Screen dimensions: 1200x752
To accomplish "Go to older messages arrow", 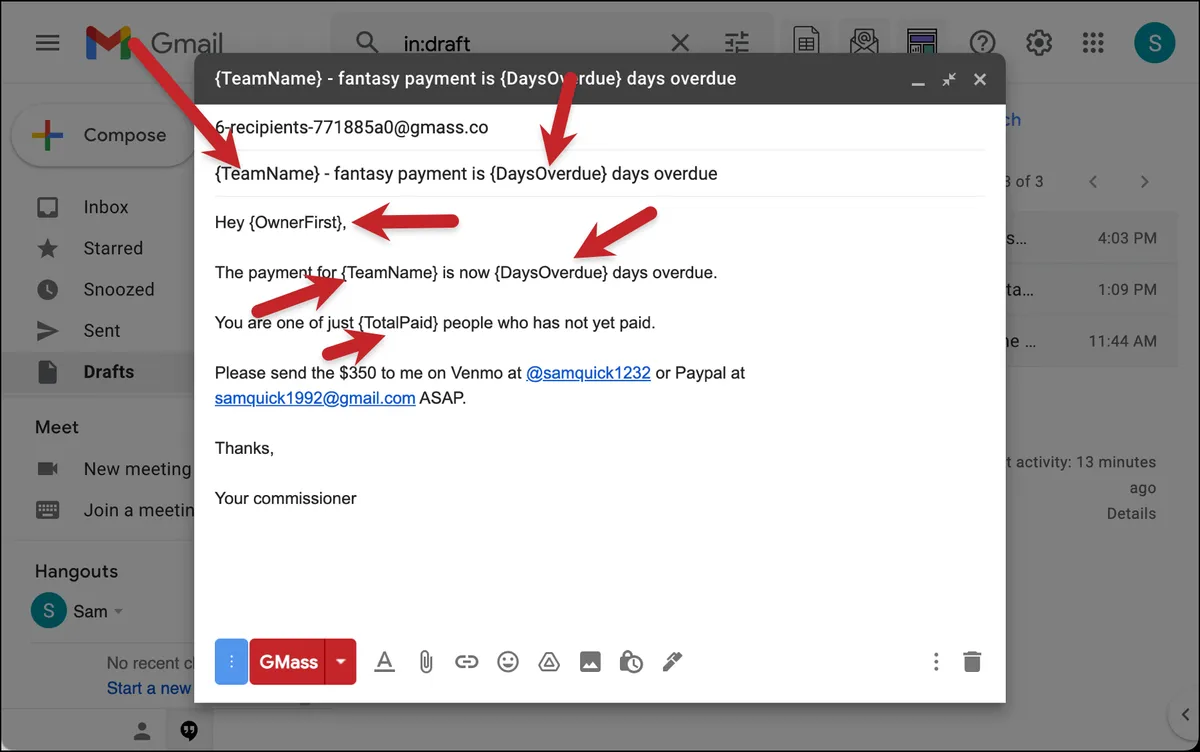I will [1145, 182].
